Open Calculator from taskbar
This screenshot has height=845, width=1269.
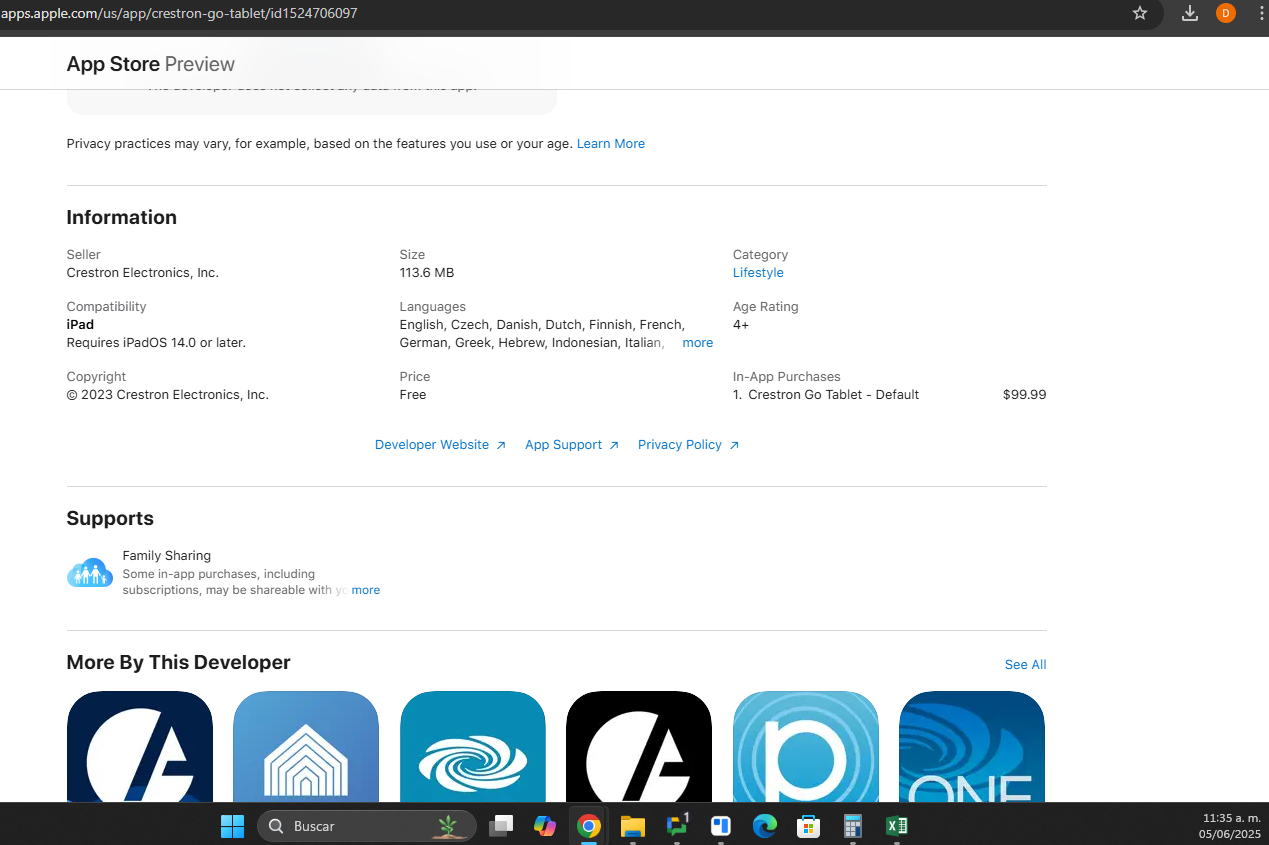(x=853, y=826)
